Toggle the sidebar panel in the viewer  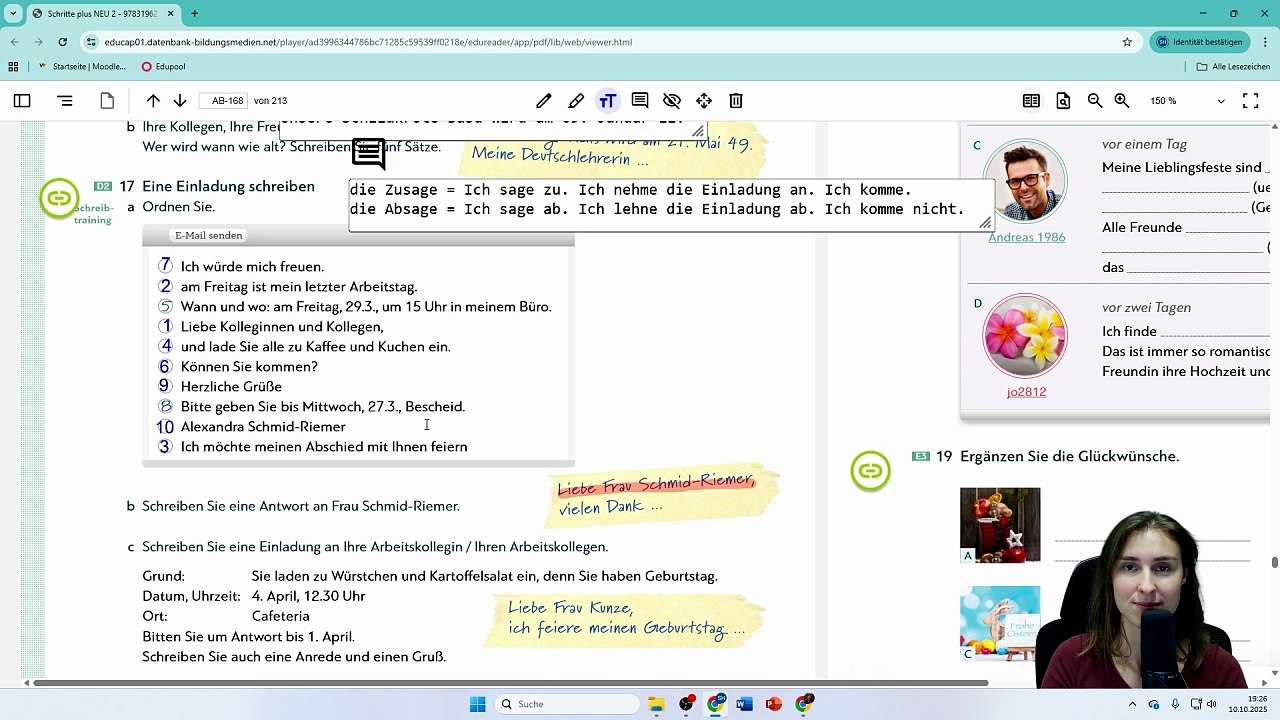click(22, 101)
